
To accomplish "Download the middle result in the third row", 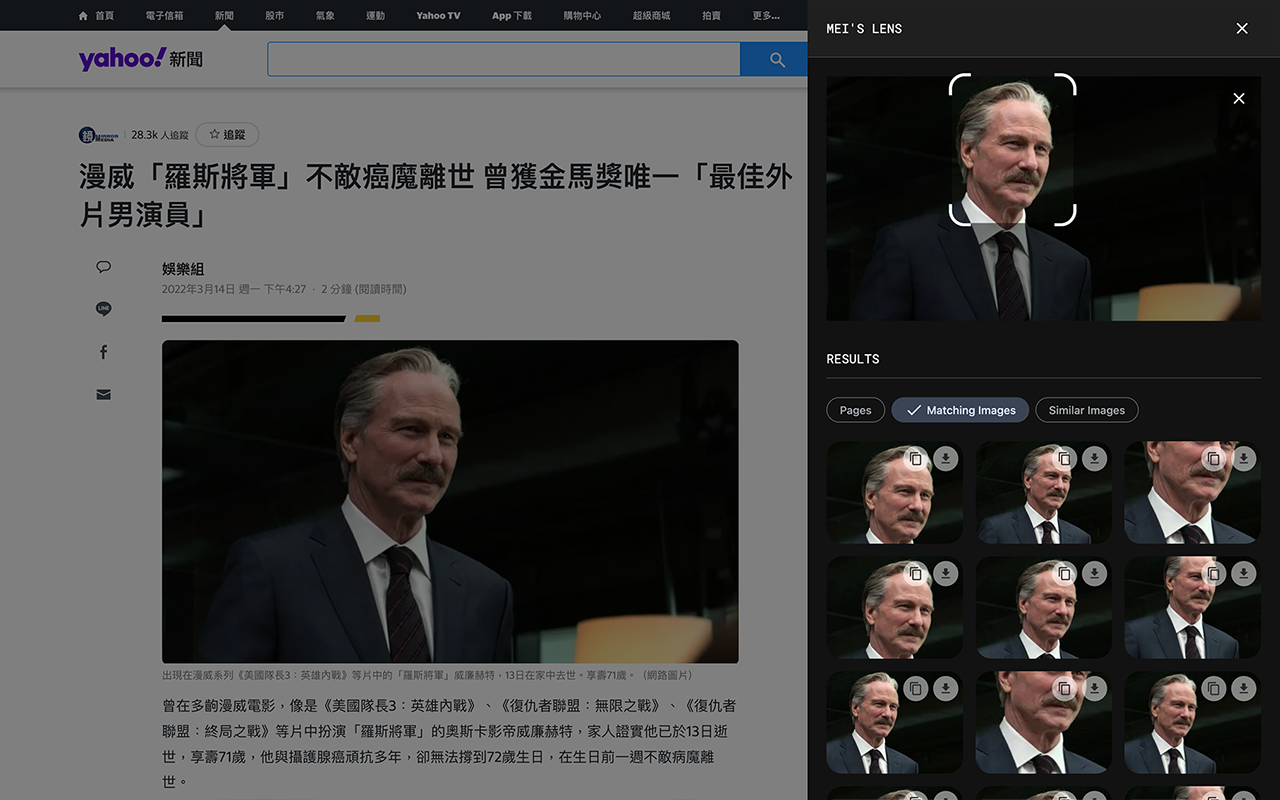I will point(1095,689).
